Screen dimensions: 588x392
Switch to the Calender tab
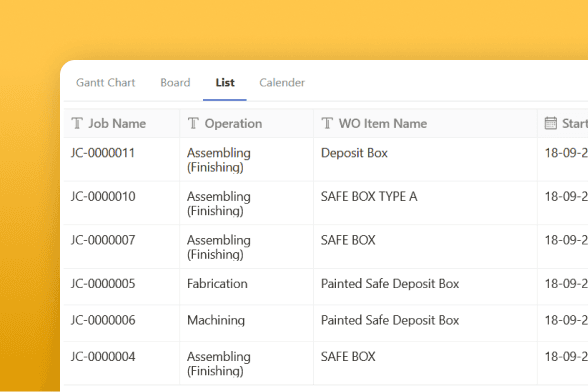tap(282, 83)
